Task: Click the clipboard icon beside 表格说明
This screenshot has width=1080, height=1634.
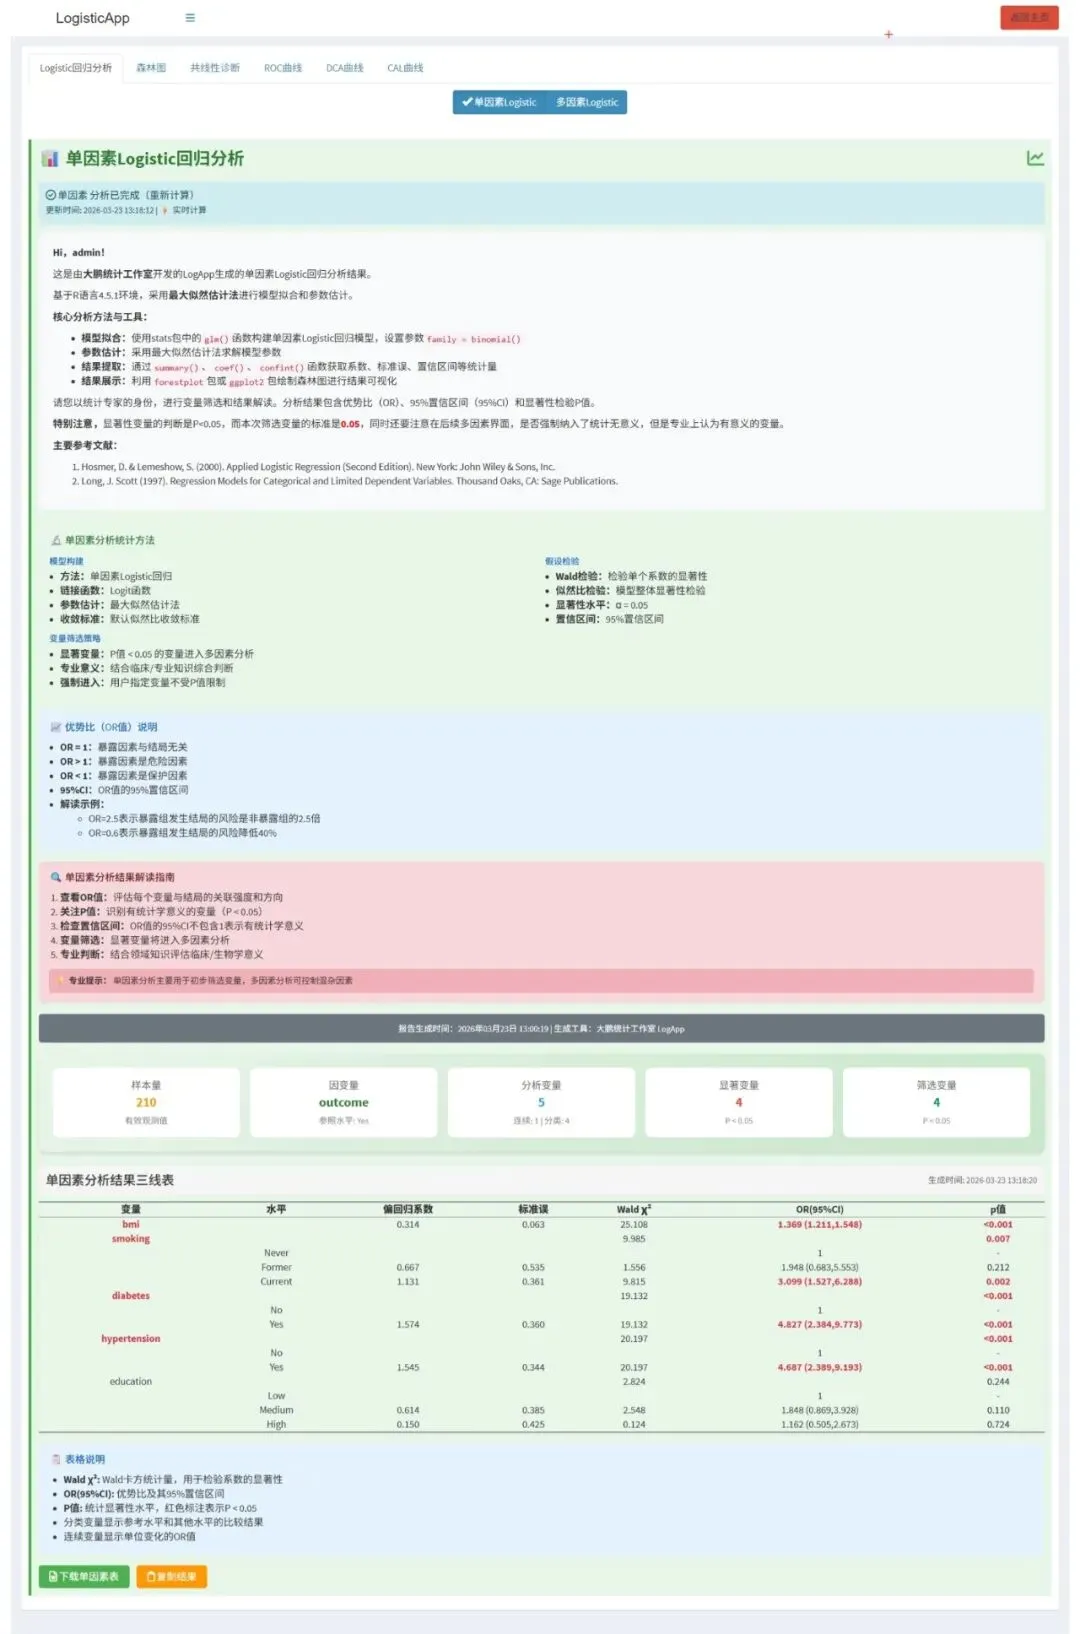Action: tap(56, 1459)
